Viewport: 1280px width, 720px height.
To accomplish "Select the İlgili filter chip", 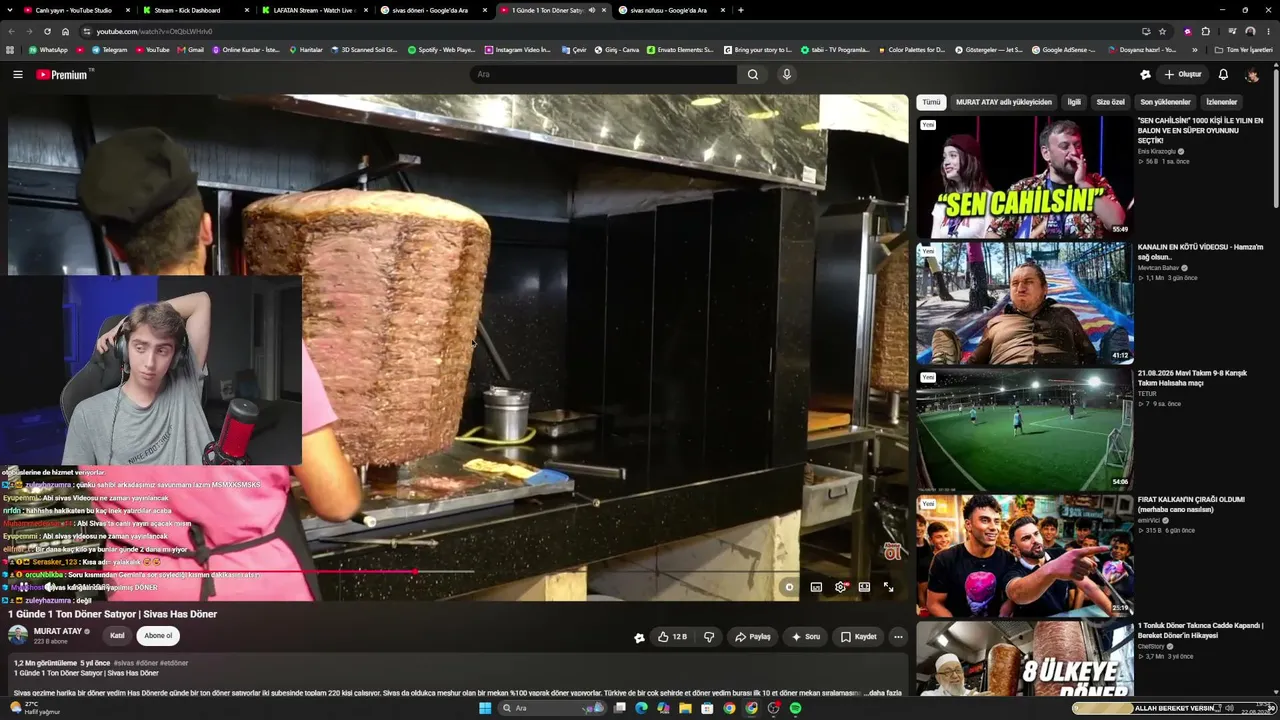I will pyautogui.click(x=1074, y=102).
